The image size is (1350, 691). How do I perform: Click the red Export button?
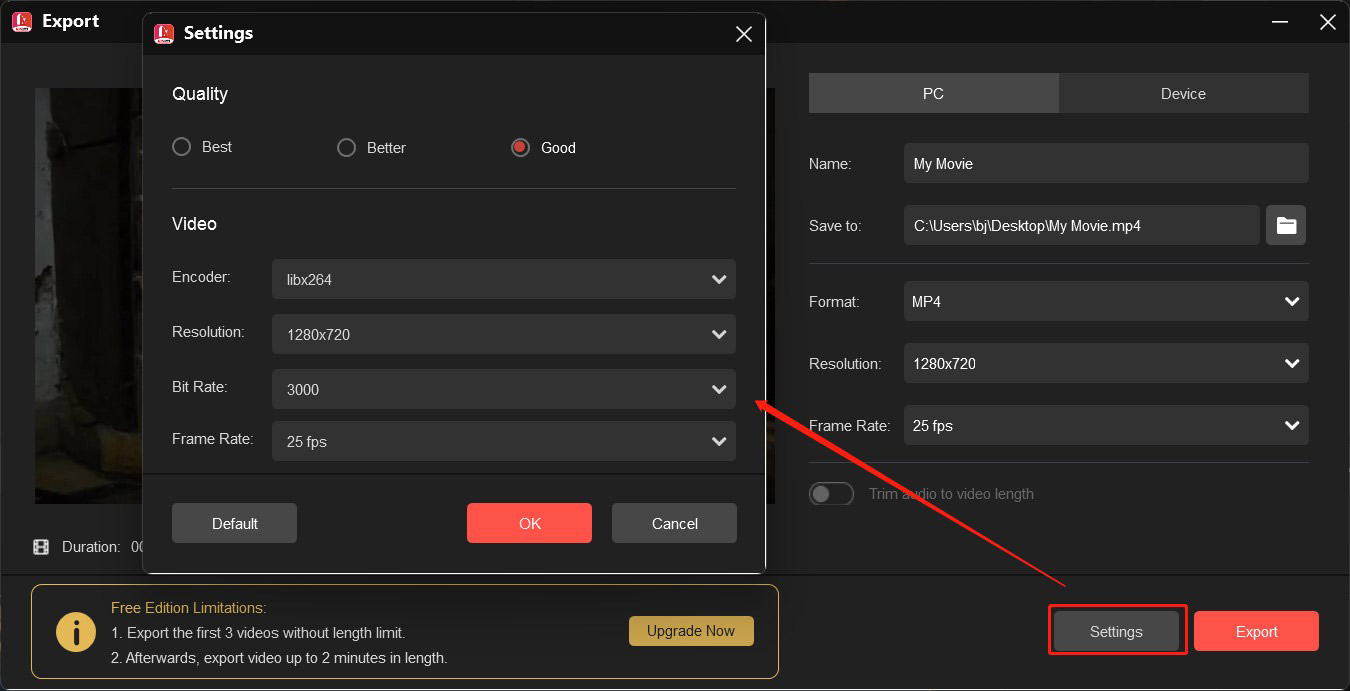click(x=1256, y=631)
